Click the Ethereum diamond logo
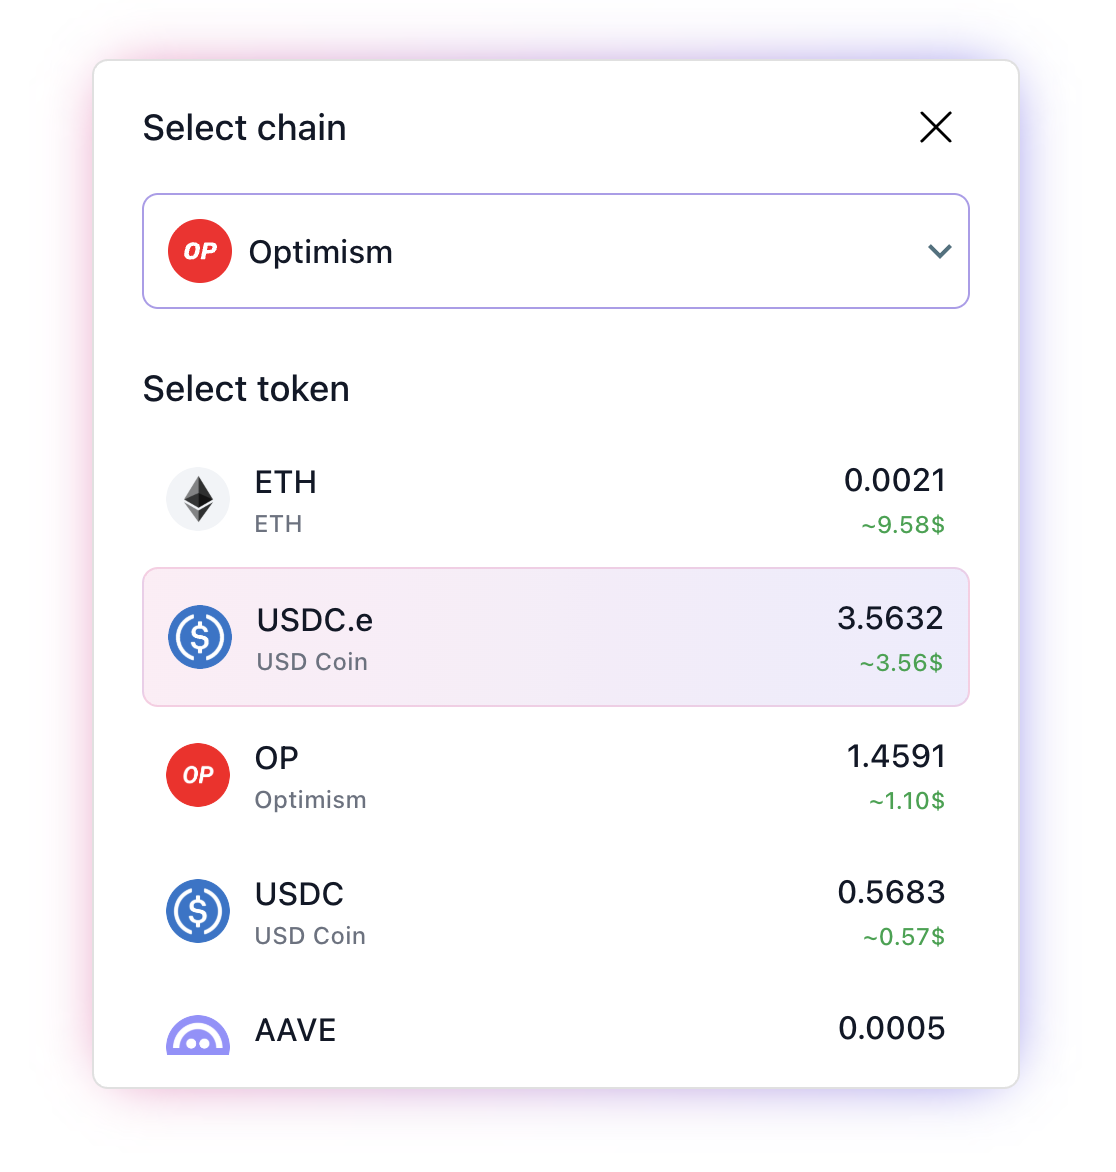This screenshot has height=1172, width=1116. coord(198,499)
